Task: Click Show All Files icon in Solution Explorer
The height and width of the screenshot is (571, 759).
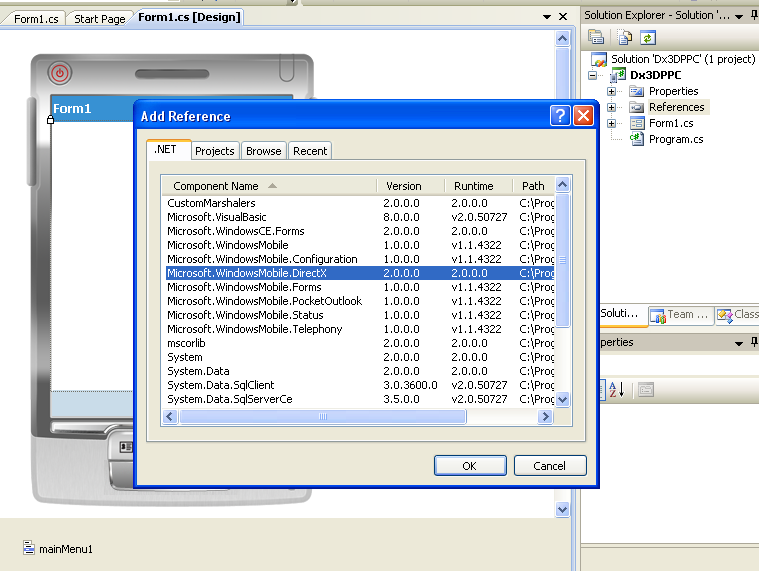Action: [625, 37]
